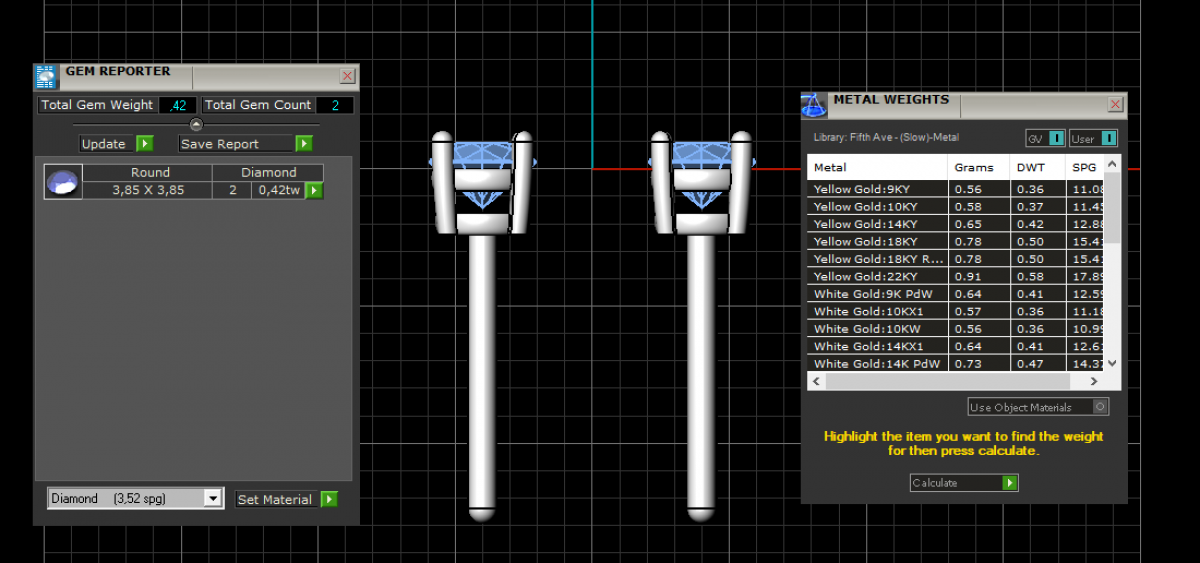Click green arrow next to 0,42tw

tap(314, 190)
